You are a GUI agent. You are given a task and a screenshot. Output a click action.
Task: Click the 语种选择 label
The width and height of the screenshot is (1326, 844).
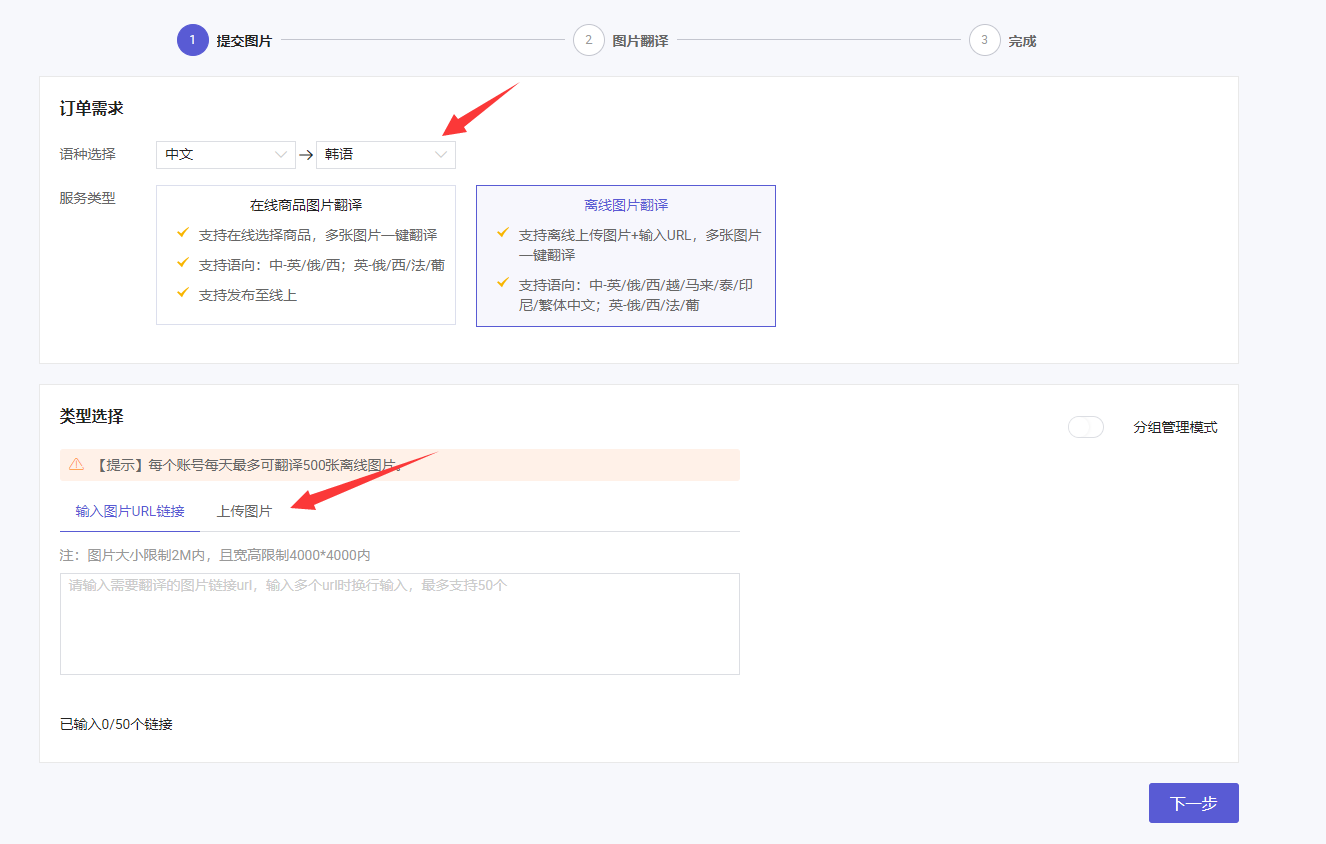click(88, 154)
